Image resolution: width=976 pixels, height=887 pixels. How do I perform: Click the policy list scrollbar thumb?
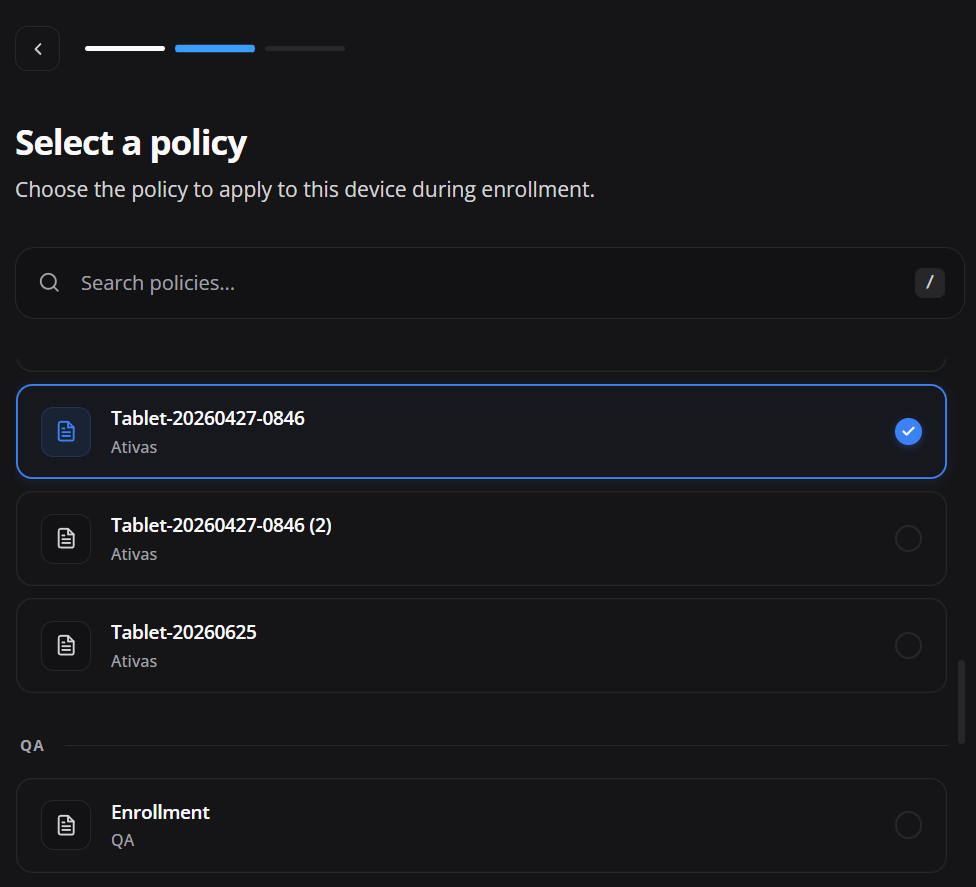(961, 702)
